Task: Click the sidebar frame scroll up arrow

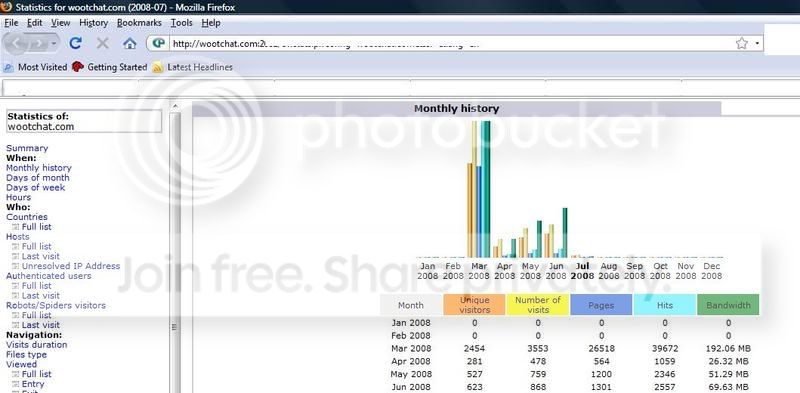Action: coord(175,107)
